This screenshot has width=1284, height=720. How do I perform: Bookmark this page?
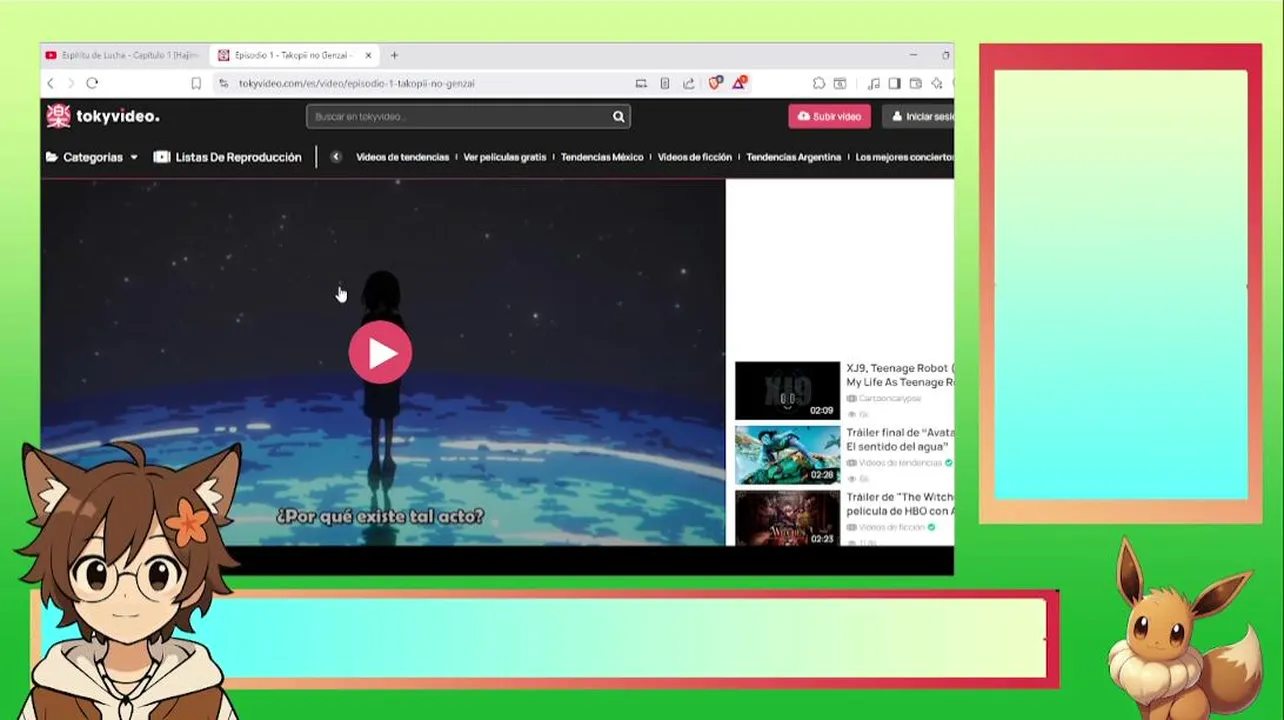point(196,83)
